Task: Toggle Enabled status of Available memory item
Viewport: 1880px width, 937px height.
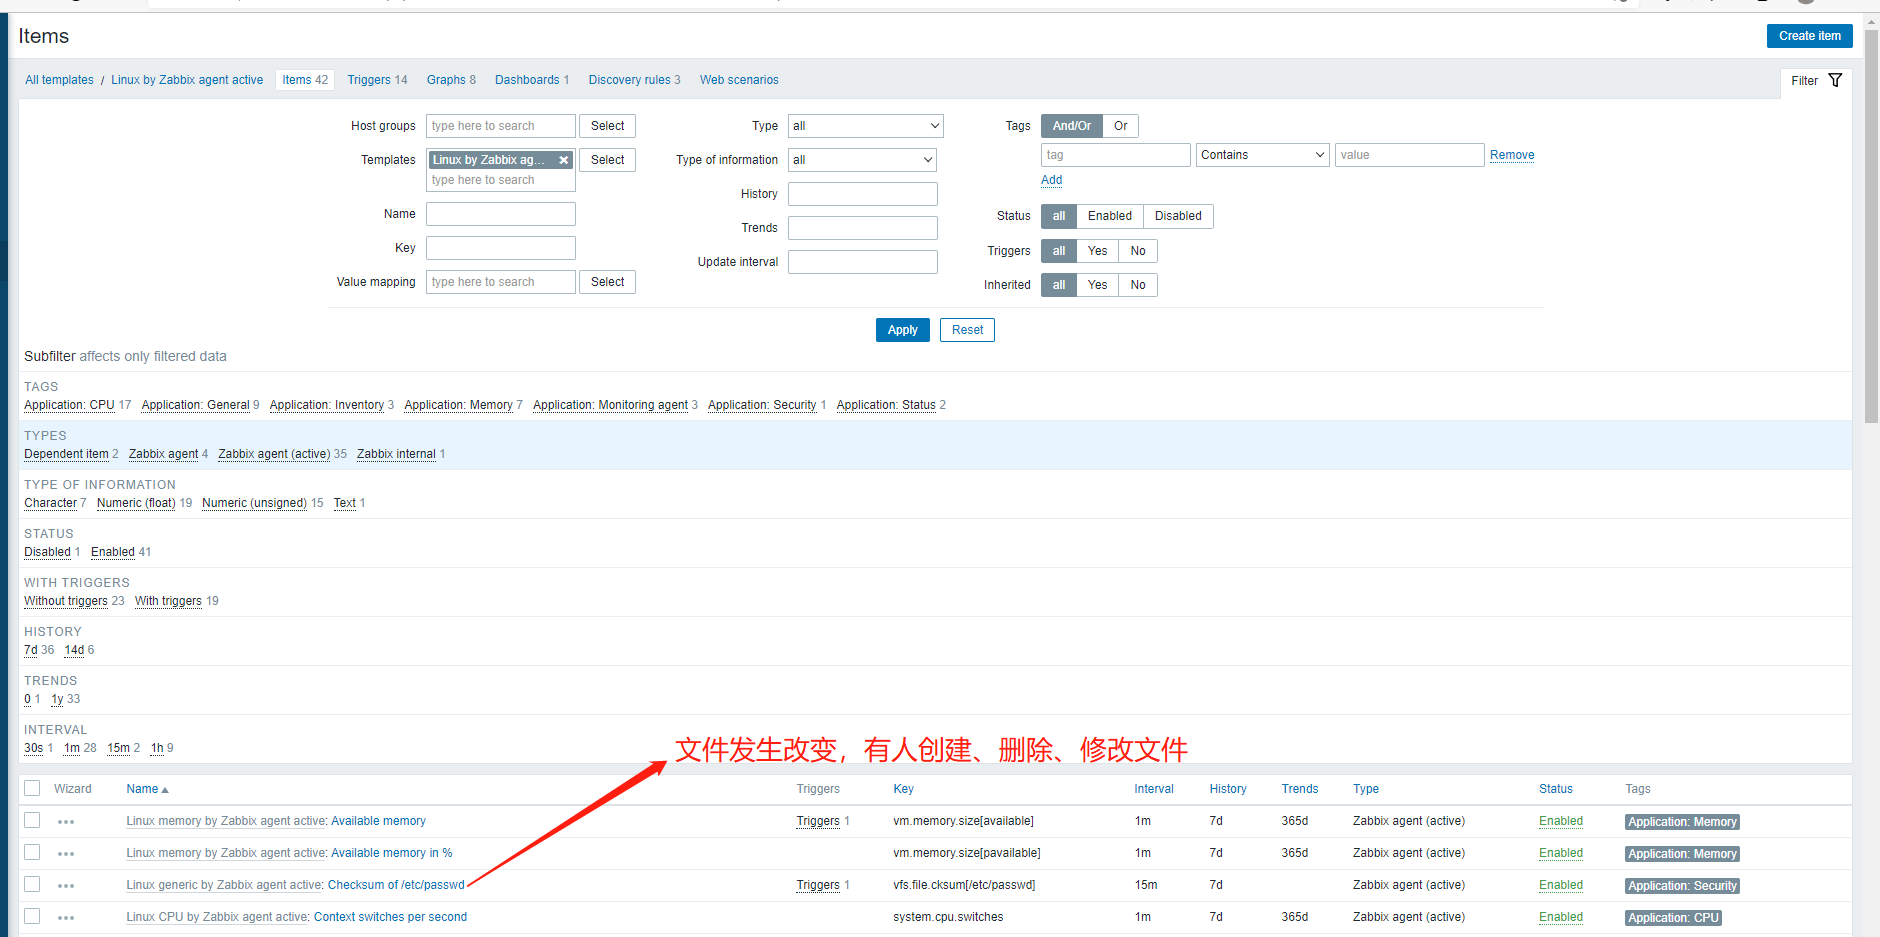Action: click(x=1560, y=821)
